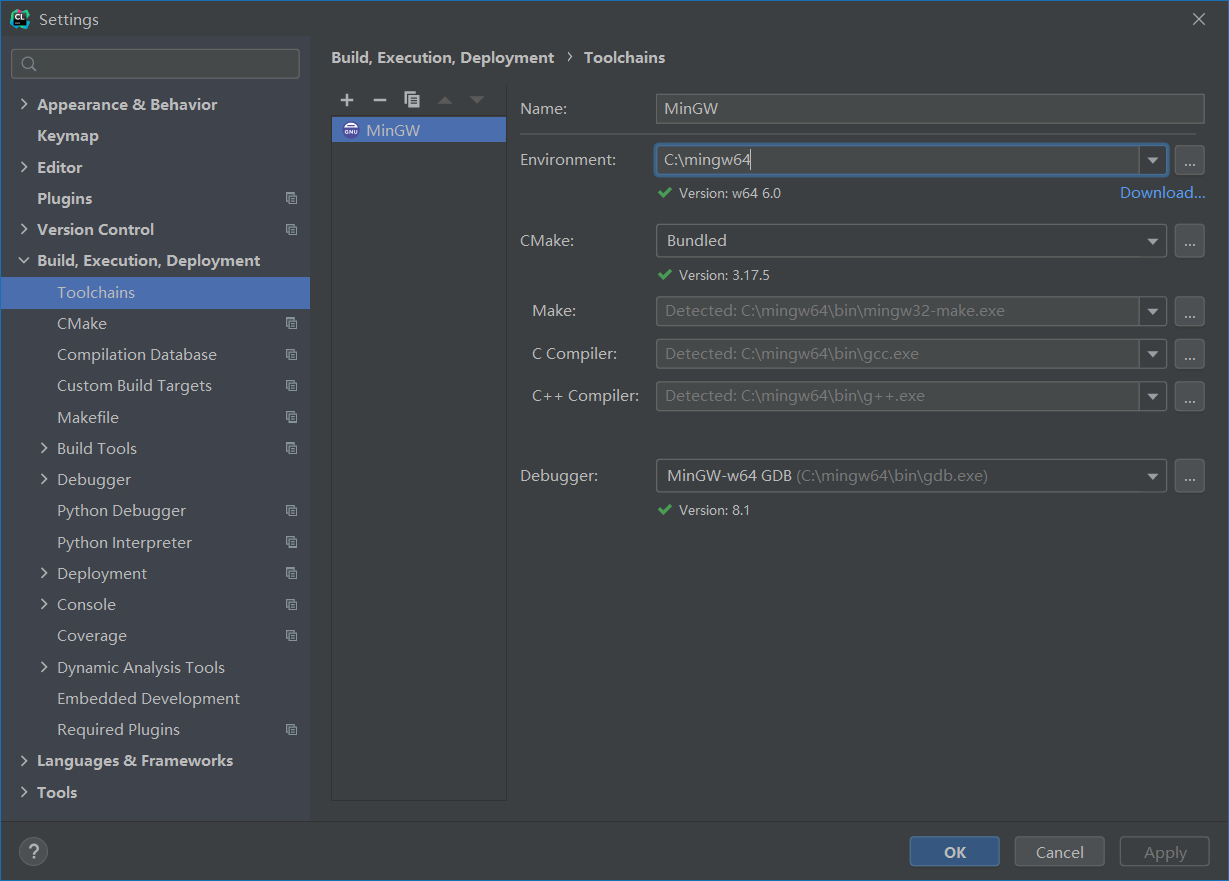Expand the Build Tools node
The width and height of the screenshot is (1229, 881).
(x=44, y=449)
